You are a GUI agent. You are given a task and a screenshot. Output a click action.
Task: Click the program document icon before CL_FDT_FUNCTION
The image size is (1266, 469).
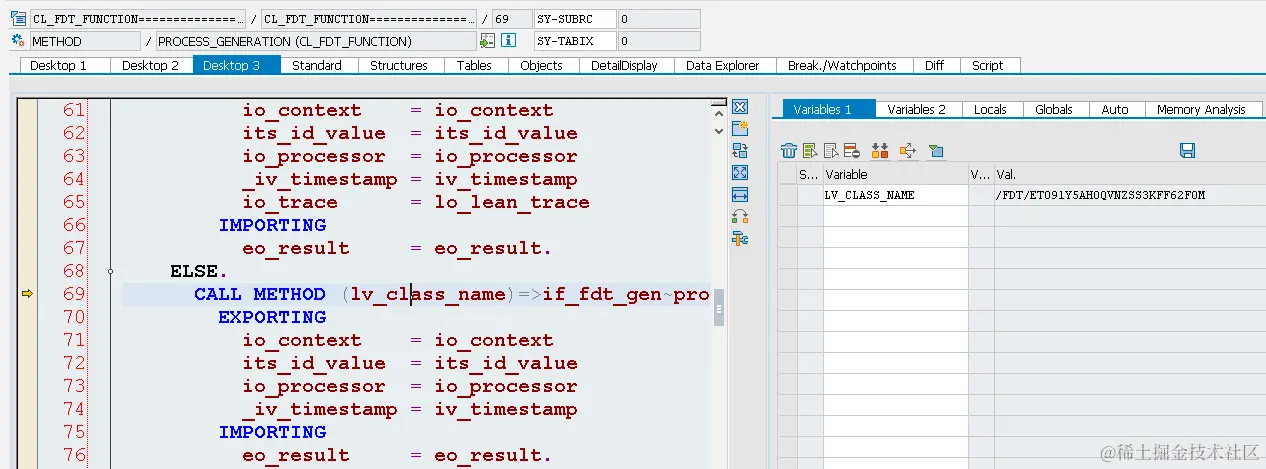(18, 18)
